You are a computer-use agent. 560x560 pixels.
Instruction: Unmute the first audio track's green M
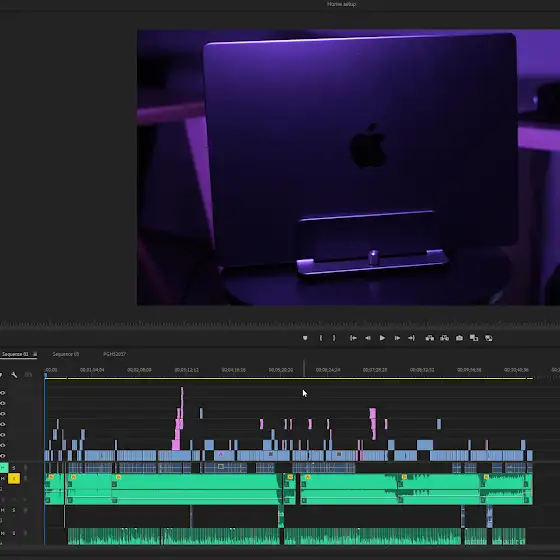(4, 468)
